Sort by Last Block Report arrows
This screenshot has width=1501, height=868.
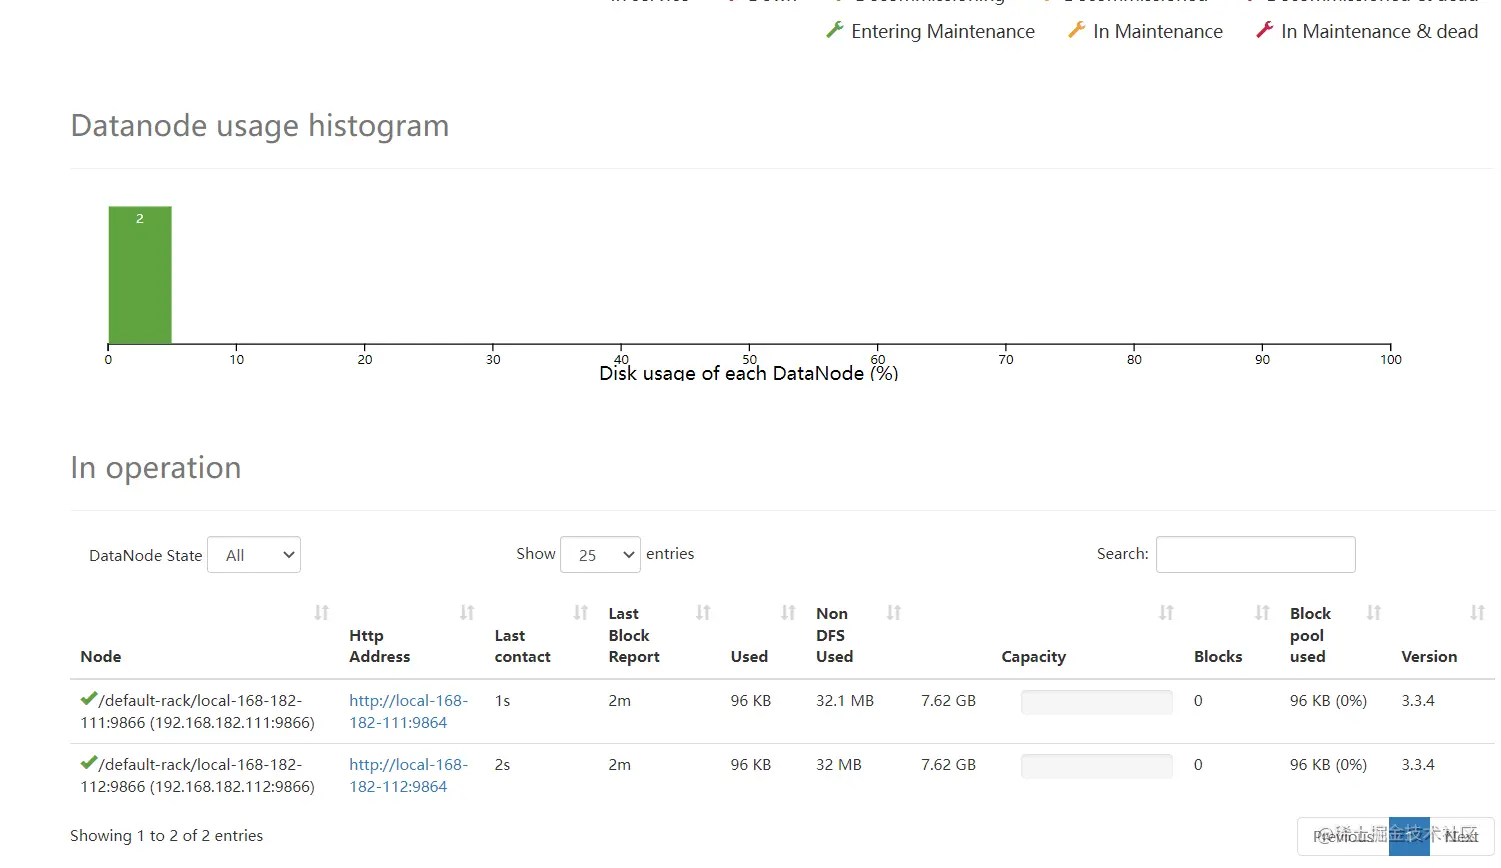point(703,612)
